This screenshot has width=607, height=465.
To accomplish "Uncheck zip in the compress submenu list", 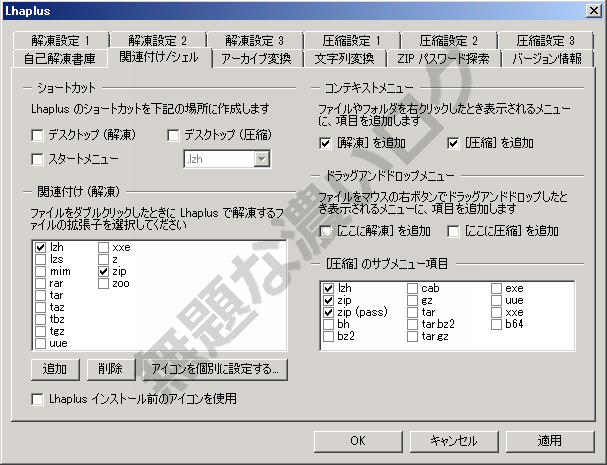I will (x=328, y=300).
